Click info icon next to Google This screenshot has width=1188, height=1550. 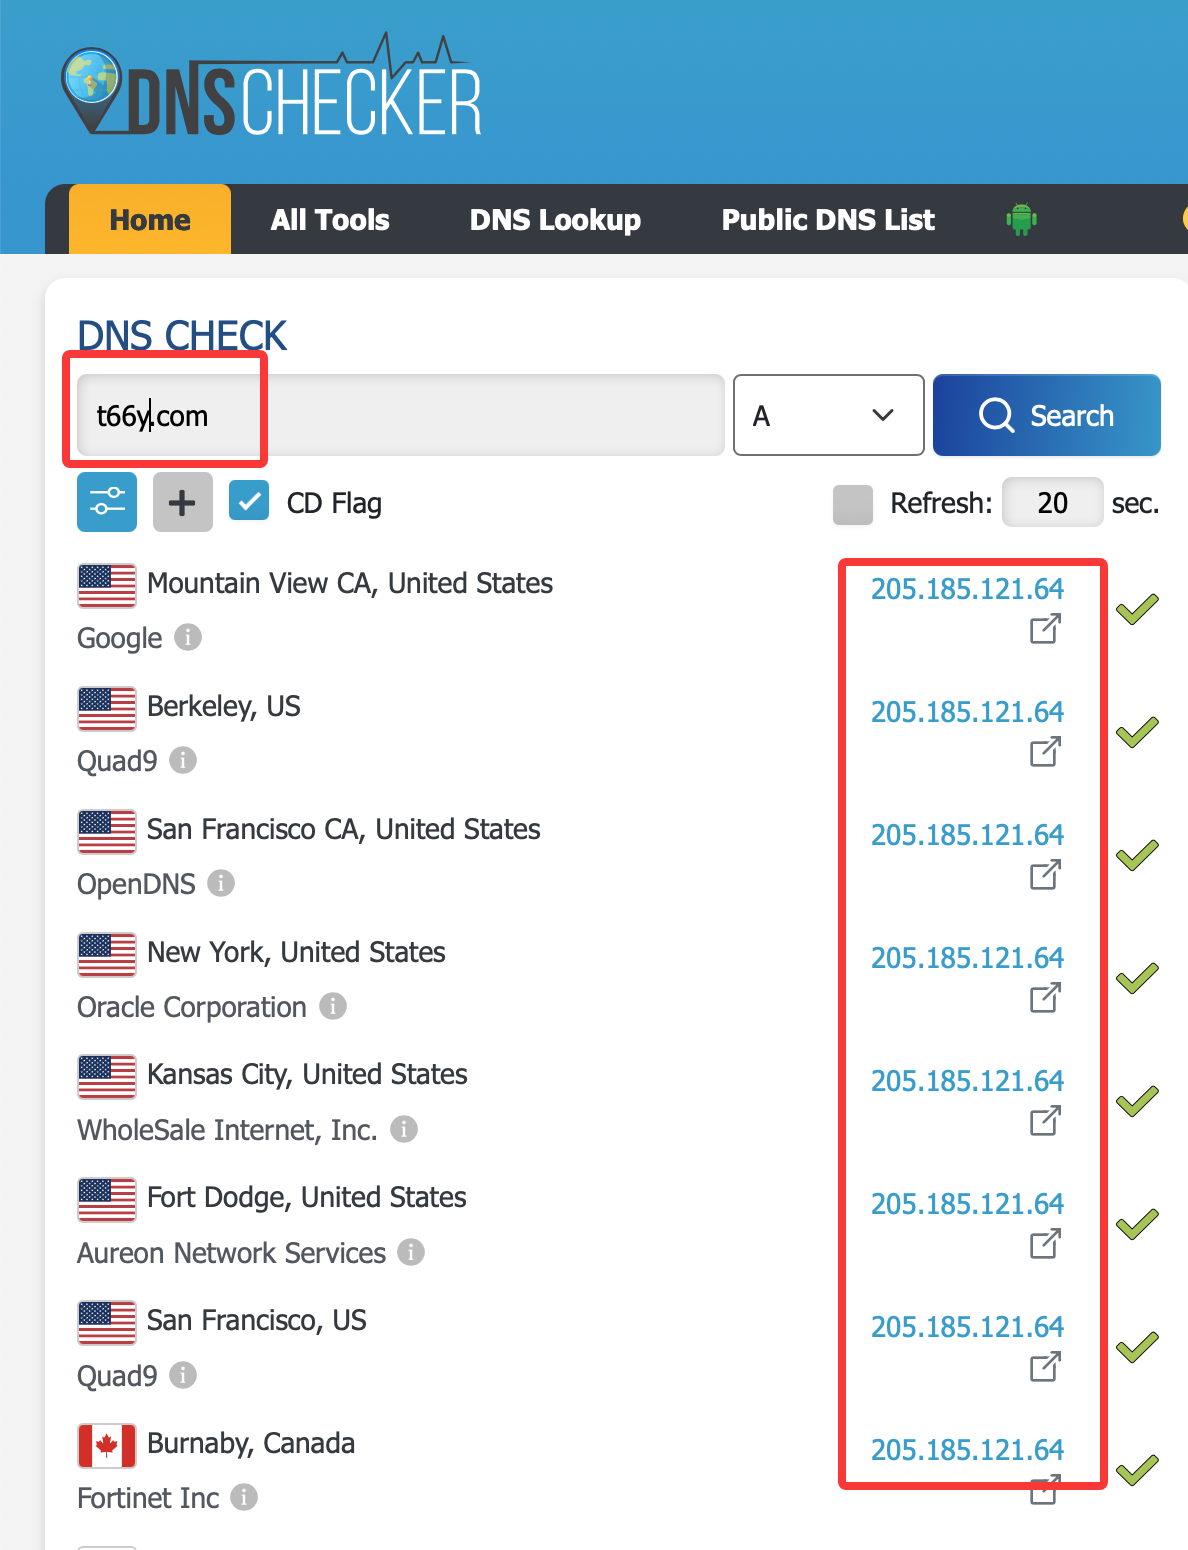tap(188, 637)
